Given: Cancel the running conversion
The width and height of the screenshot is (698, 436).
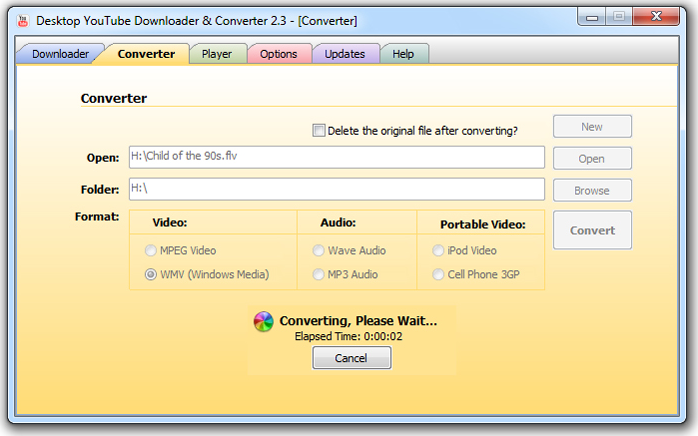Looking at the screenshot, I should click(351, 358).
